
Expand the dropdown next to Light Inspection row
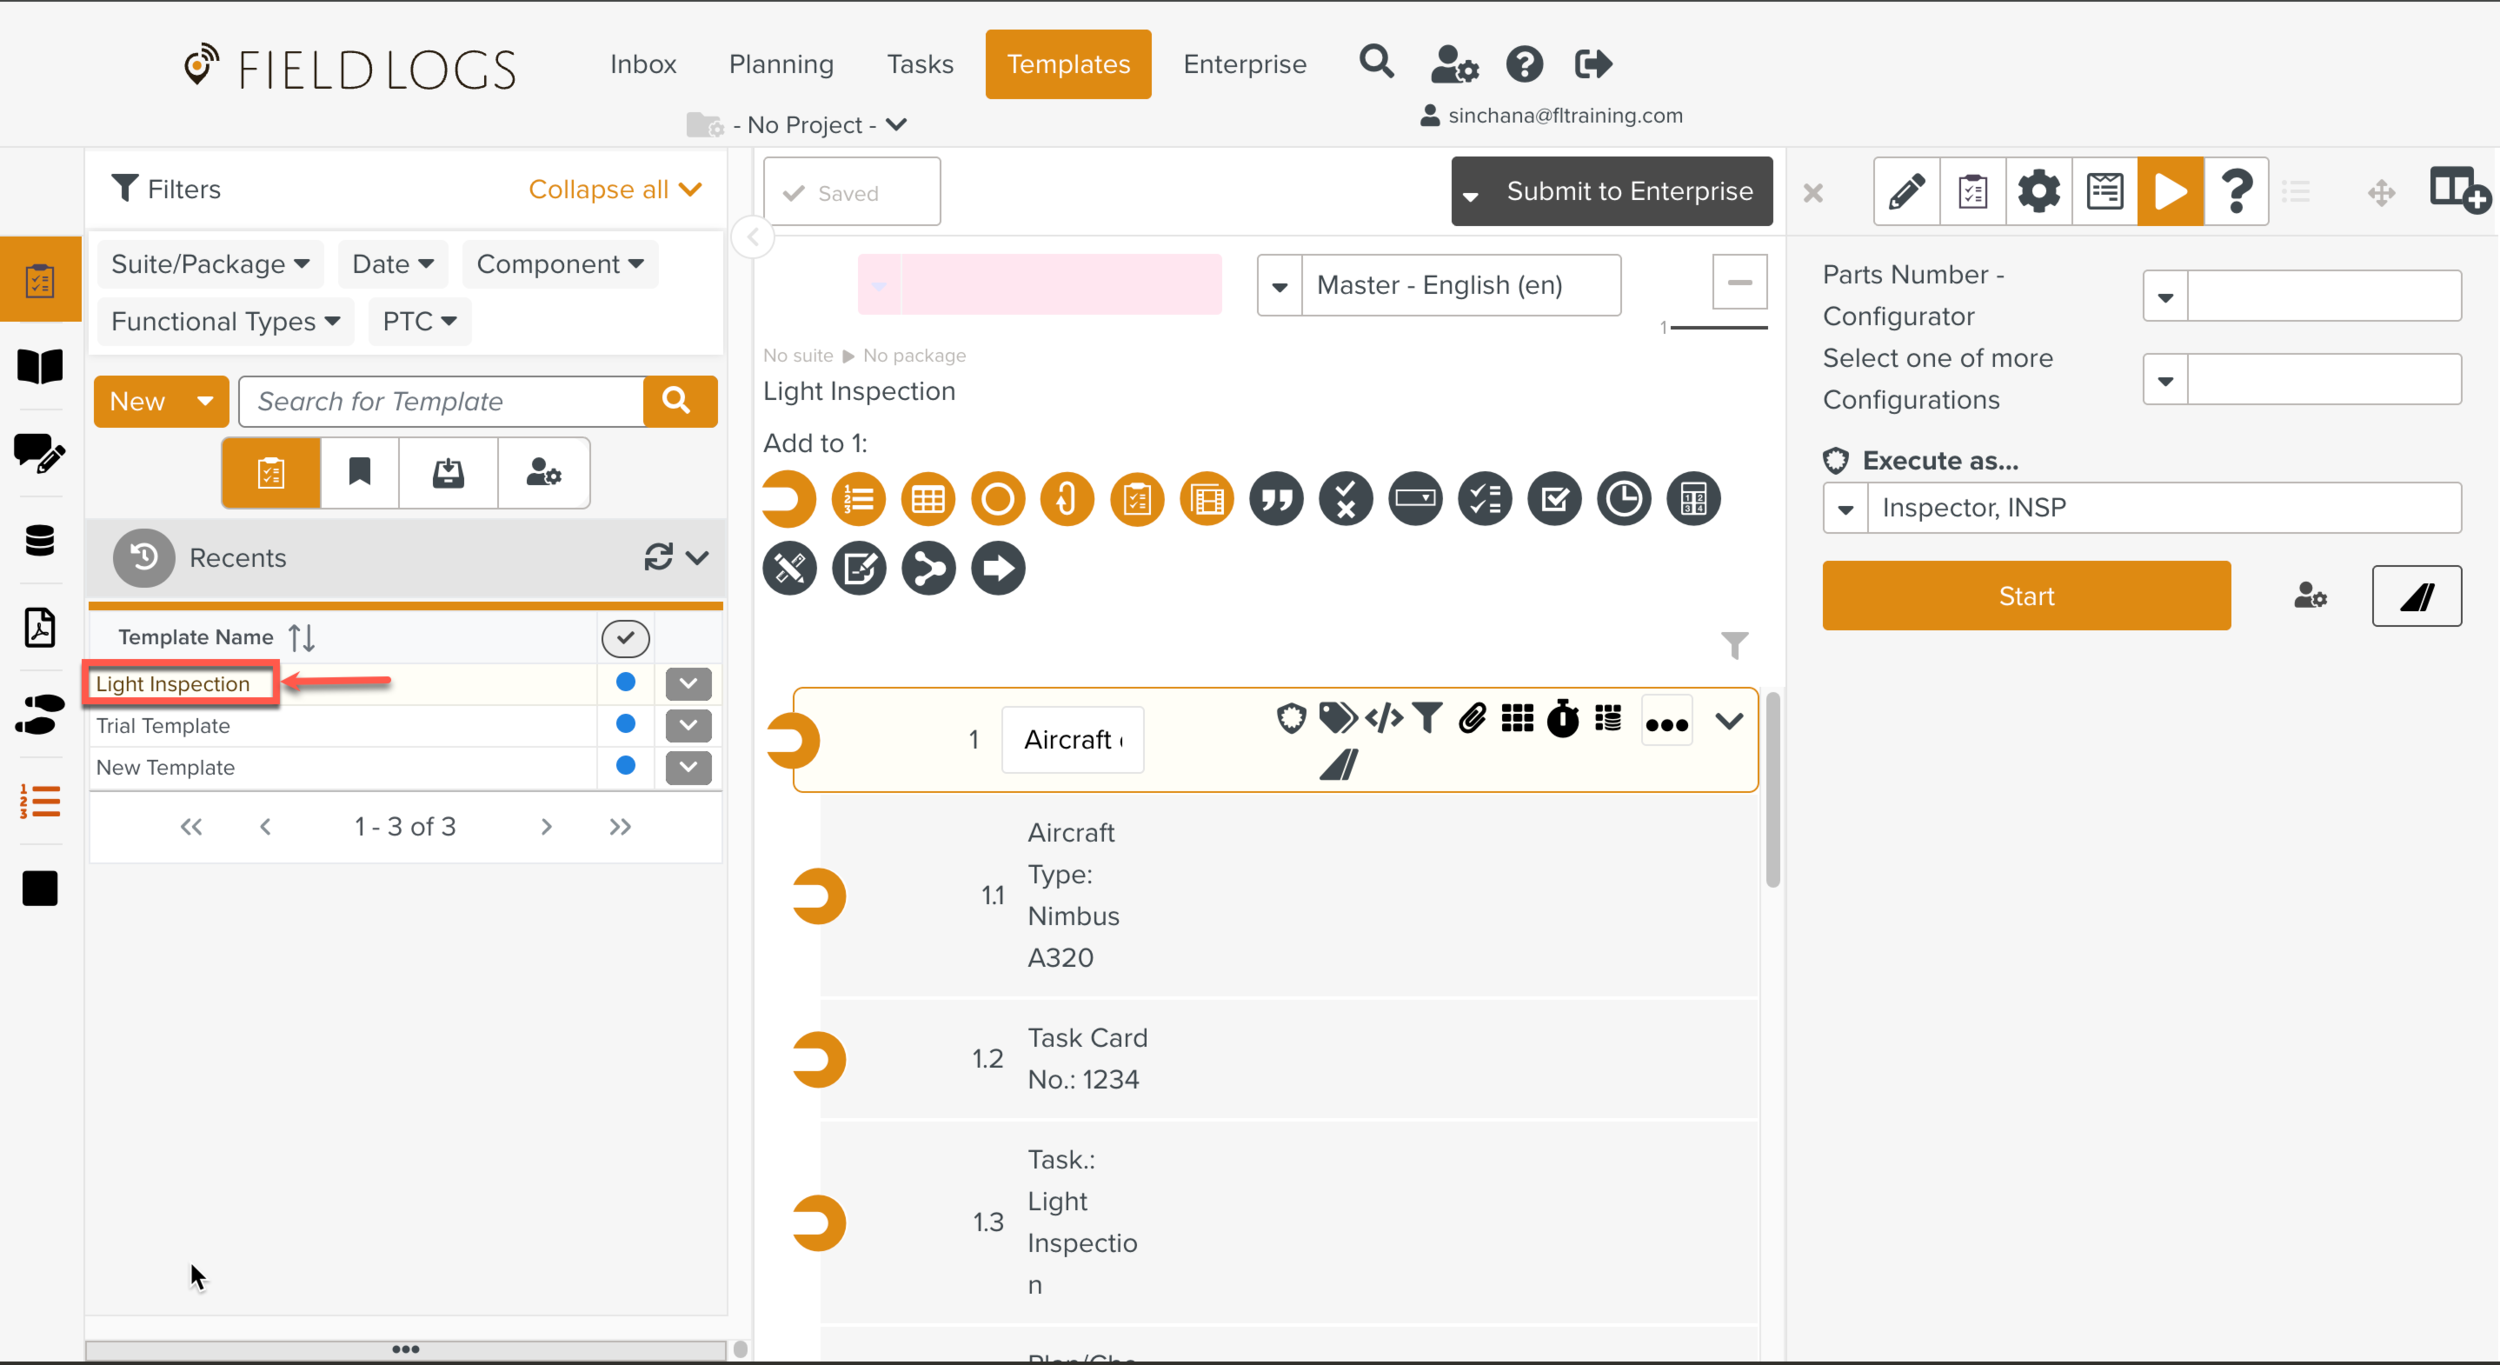(x=687, y=683)
